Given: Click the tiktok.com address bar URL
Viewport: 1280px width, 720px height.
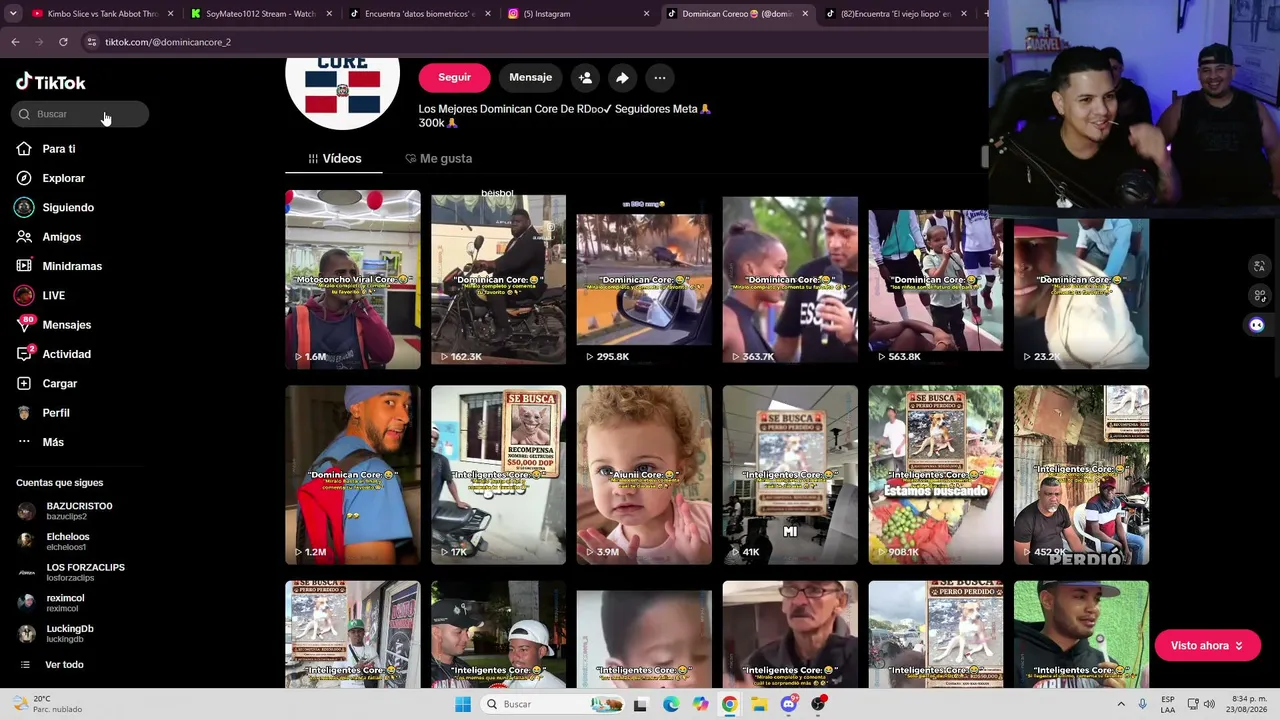Looking at the screenshot, I should (x=168, y=42).
